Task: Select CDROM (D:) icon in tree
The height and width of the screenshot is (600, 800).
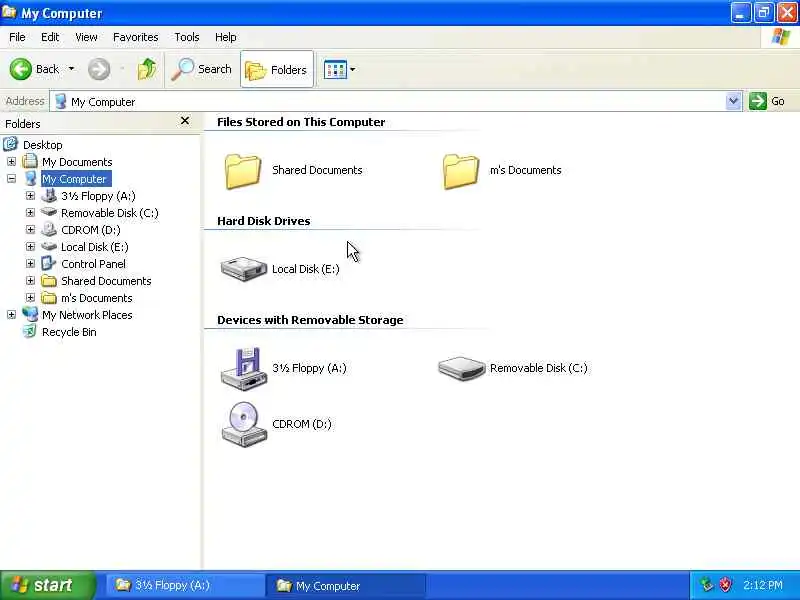Action: 49,230
